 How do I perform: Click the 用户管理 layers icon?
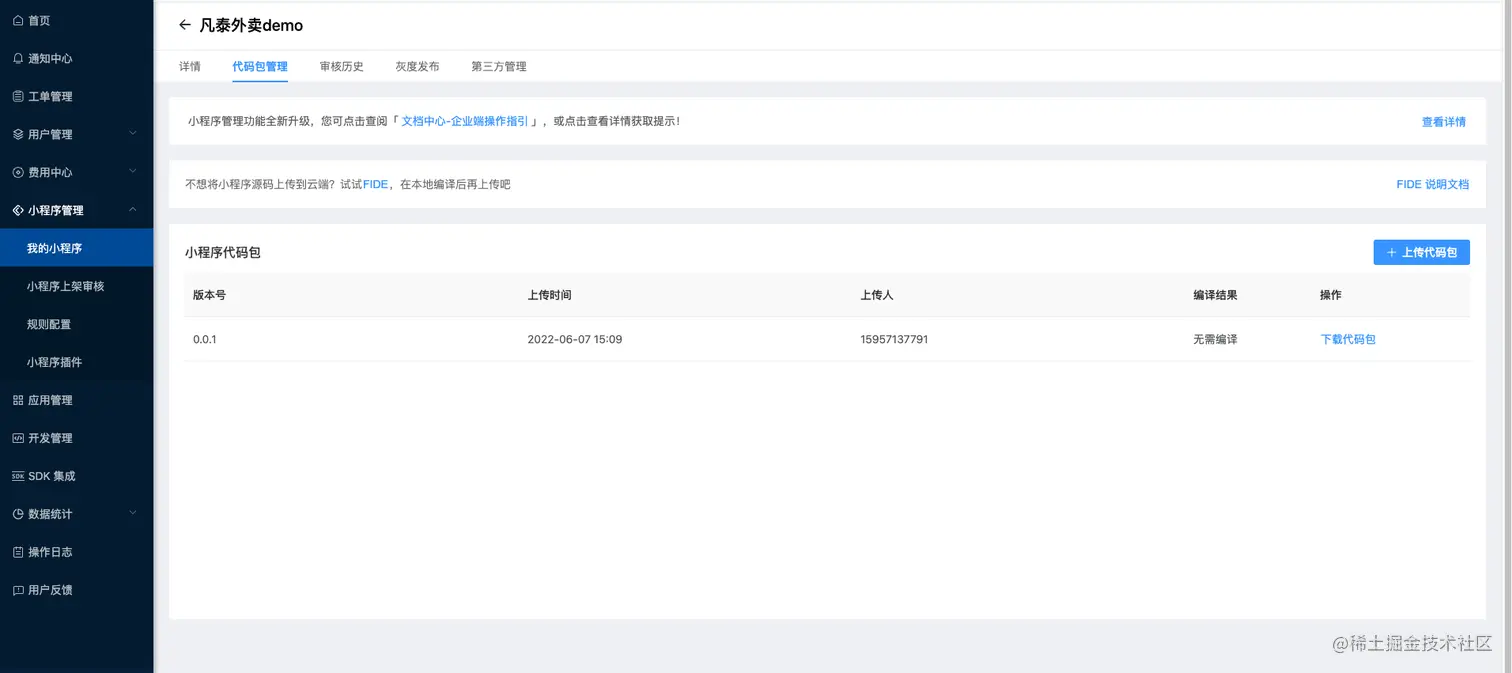(x=18, y=134)
